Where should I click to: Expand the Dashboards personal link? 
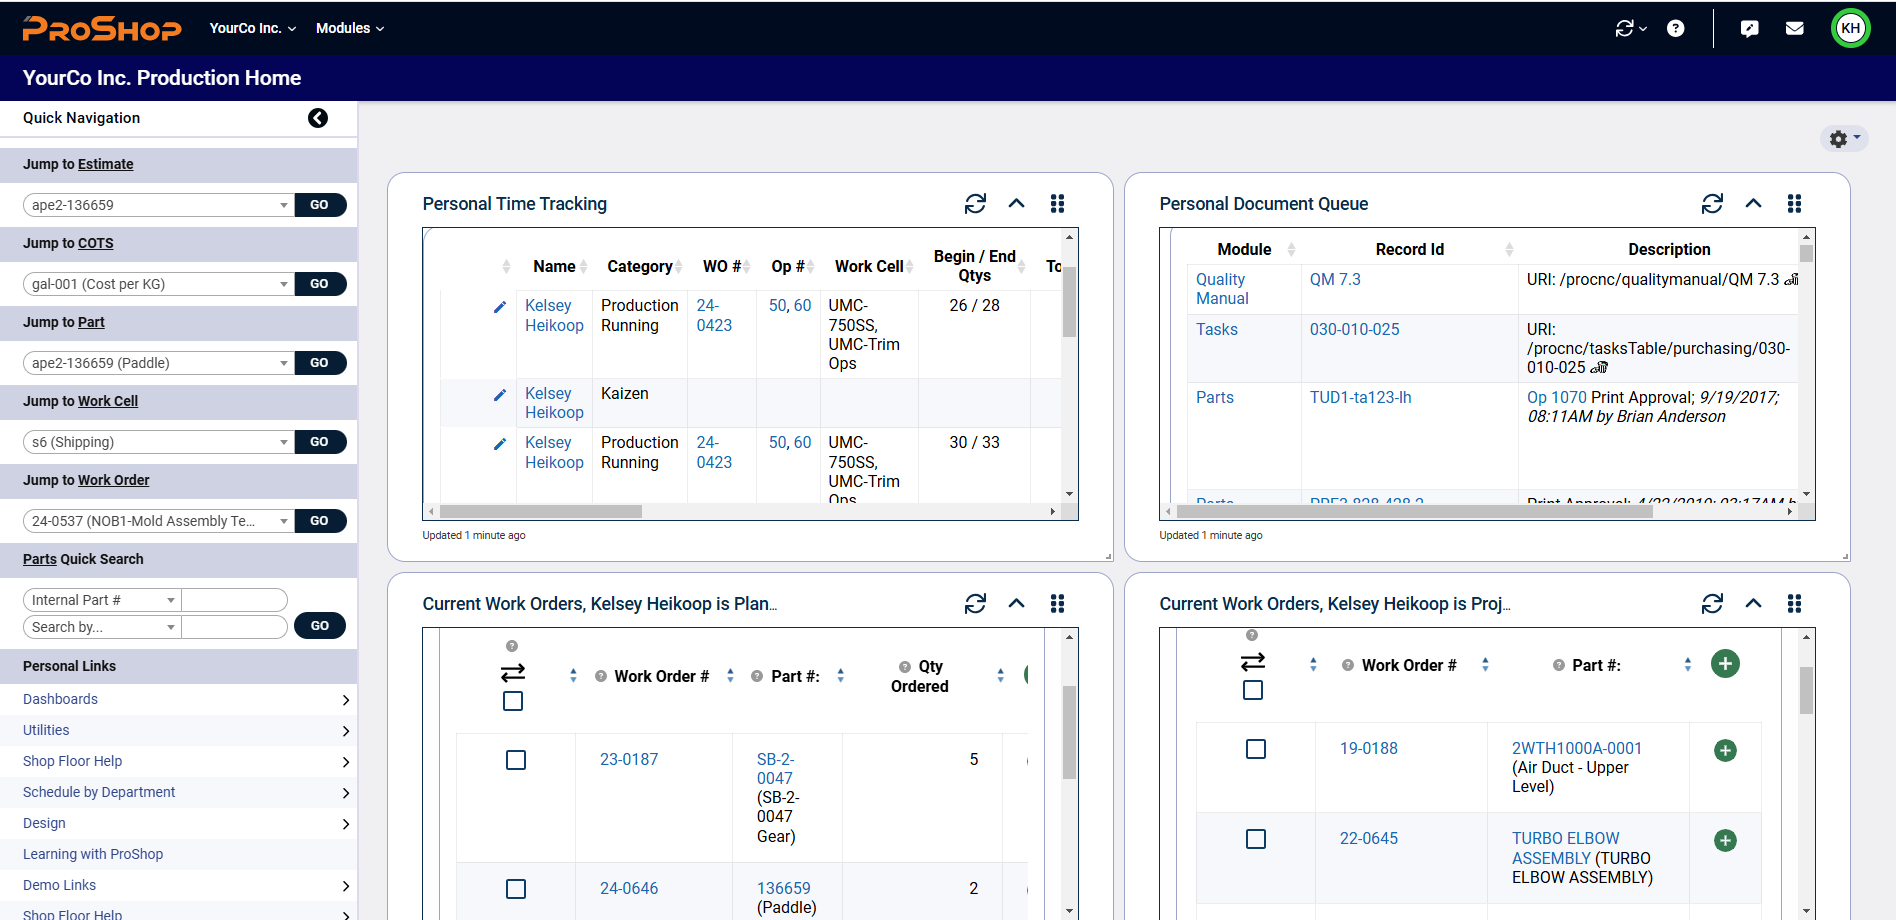click(345, 700)
